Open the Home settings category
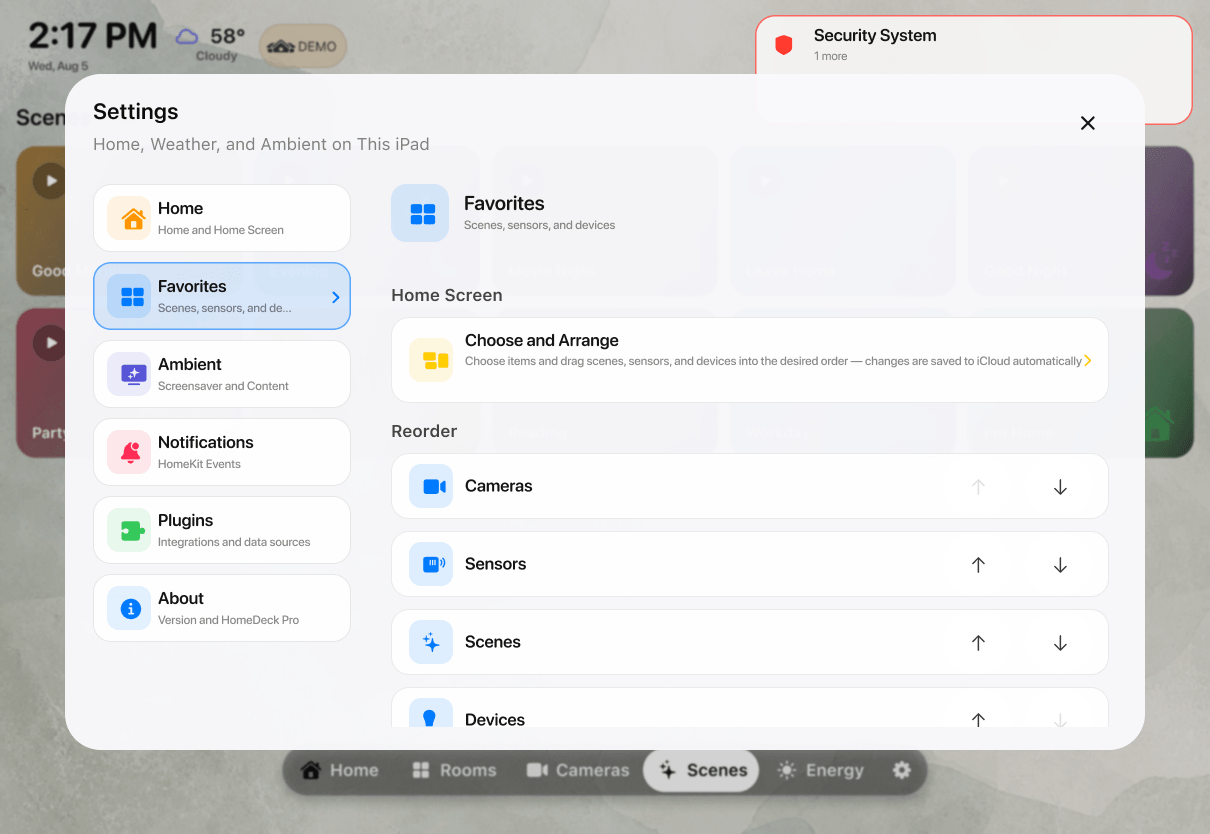 point(222,218)
